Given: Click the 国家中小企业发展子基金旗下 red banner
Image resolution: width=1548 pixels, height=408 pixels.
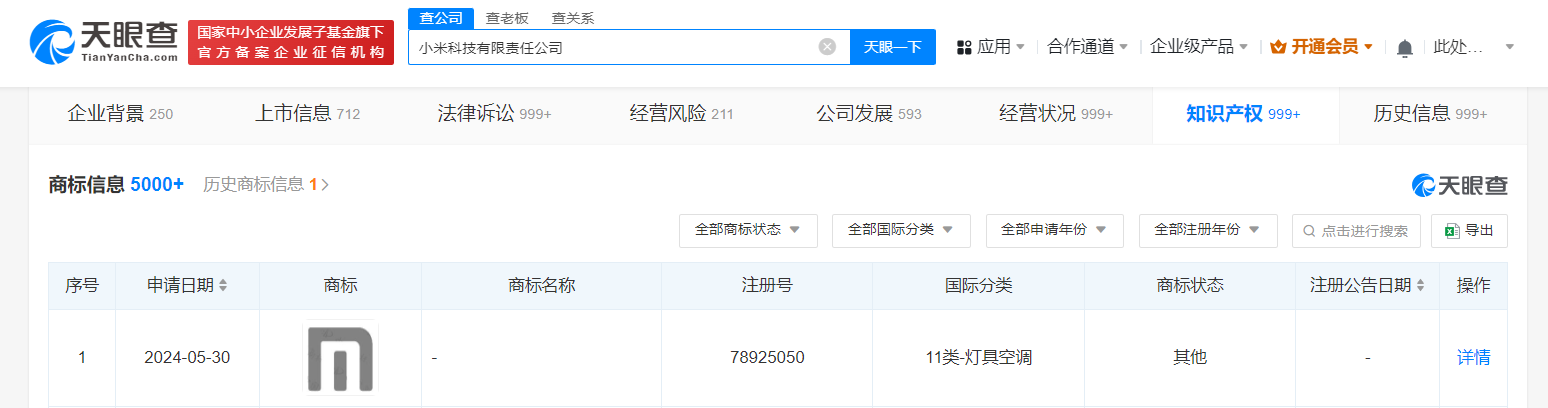Looking at the screenshot, I should (x=290, y=42).
